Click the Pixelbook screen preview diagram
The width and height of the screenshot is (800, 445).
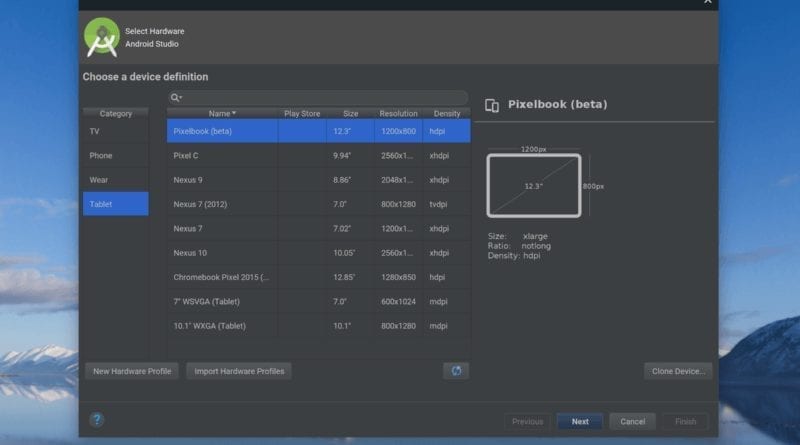tap(534, 186)
